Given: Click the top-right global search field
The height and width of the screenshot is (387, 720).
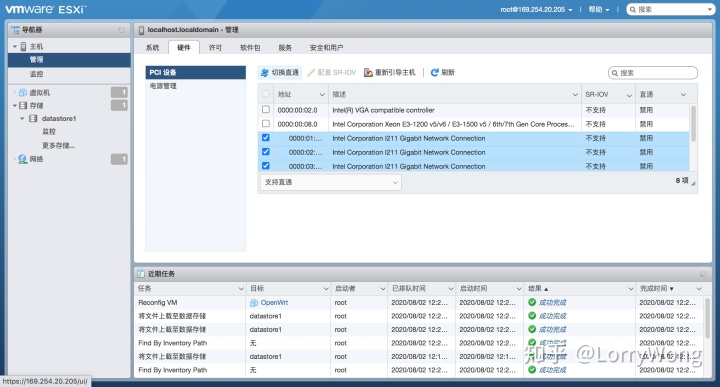Looking at the screenshot, I should coord(670,10).
